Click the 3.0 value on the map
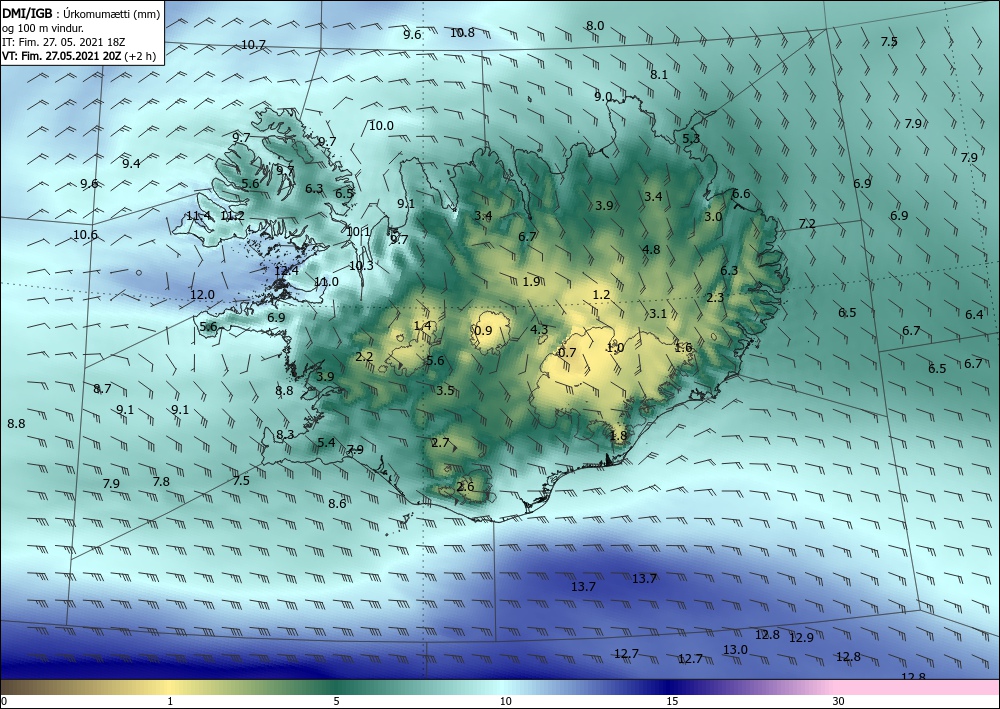 tap(713, 217)
